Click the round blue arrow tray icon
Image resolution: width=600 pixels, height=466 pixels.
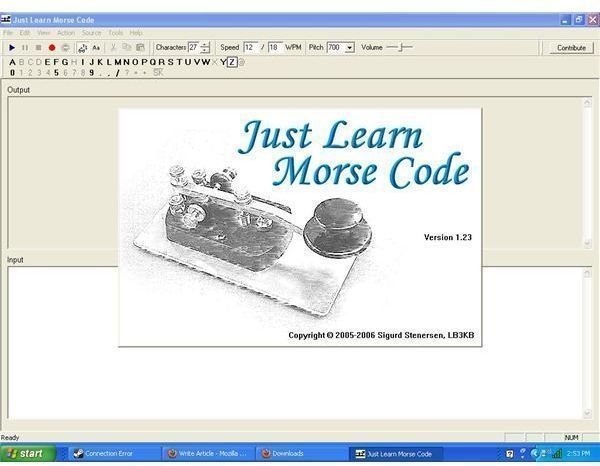coord(535,454)
